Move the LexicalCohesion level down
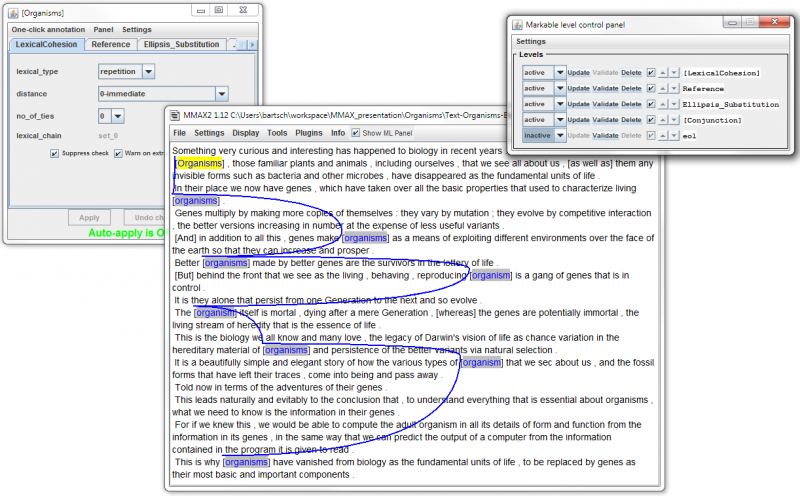This screenshot has height=496, width=800. [x=674, y=72]
